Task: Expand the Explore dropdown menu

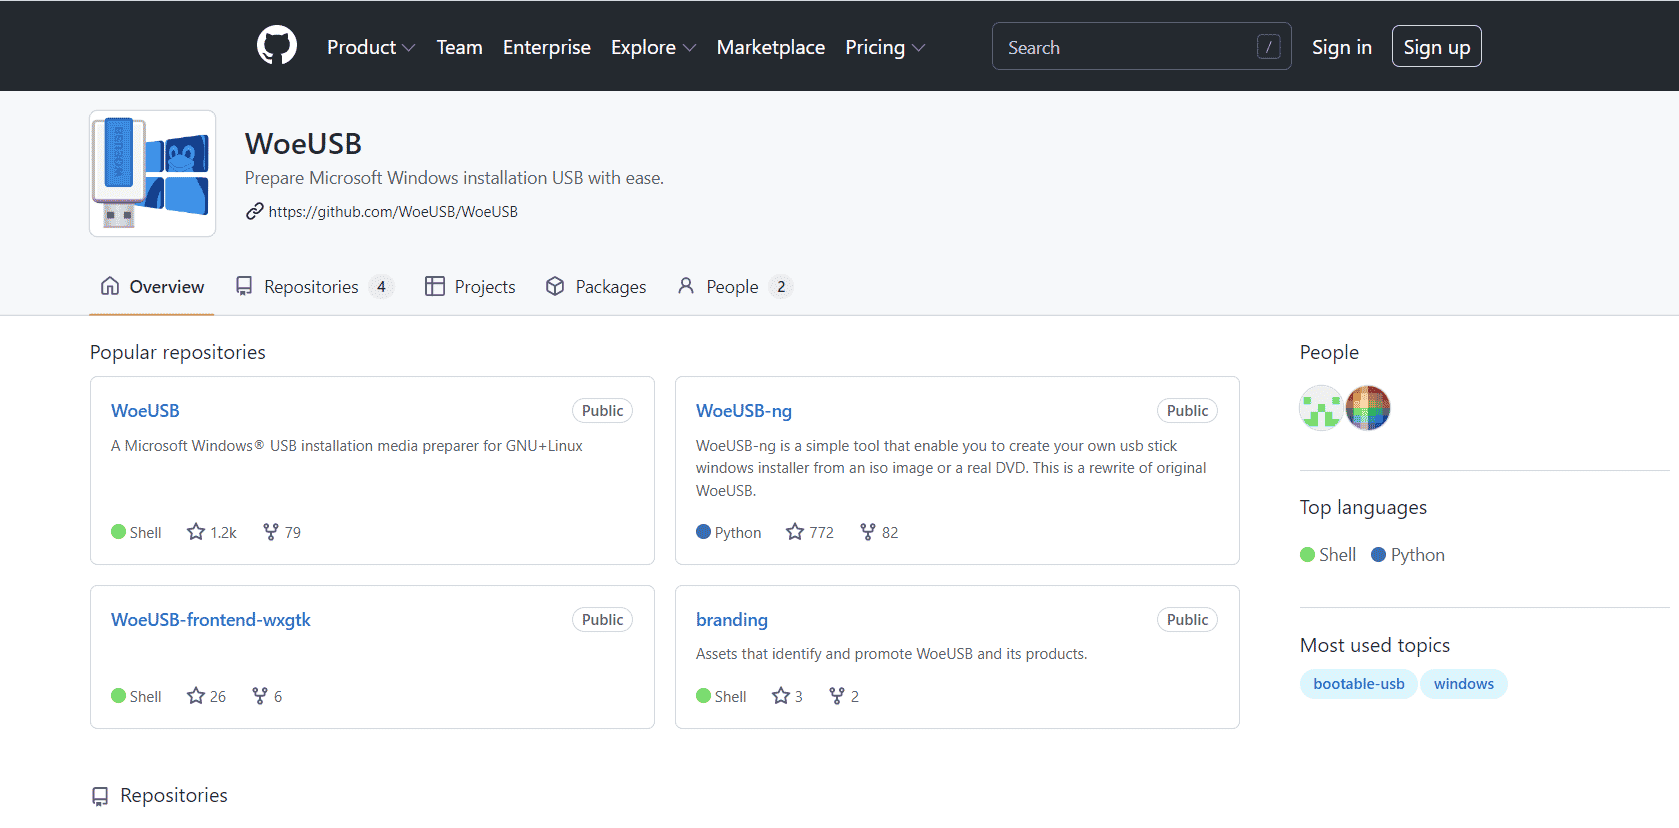Action: tap(653, 47)
